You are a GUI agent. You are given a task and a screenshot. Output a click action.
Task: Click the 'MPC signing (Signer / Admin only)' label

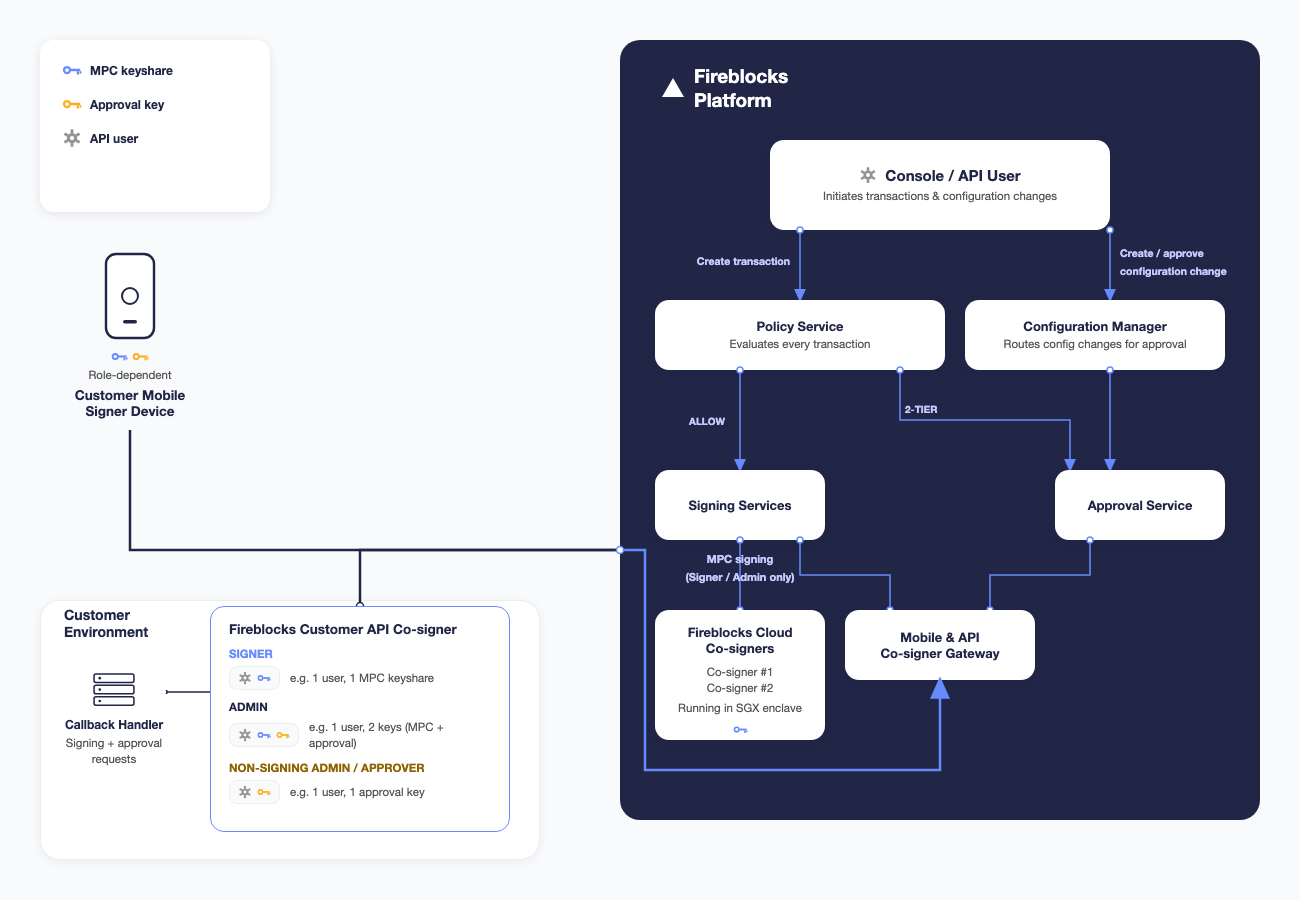pyautogui.click(x=740, y=568)
